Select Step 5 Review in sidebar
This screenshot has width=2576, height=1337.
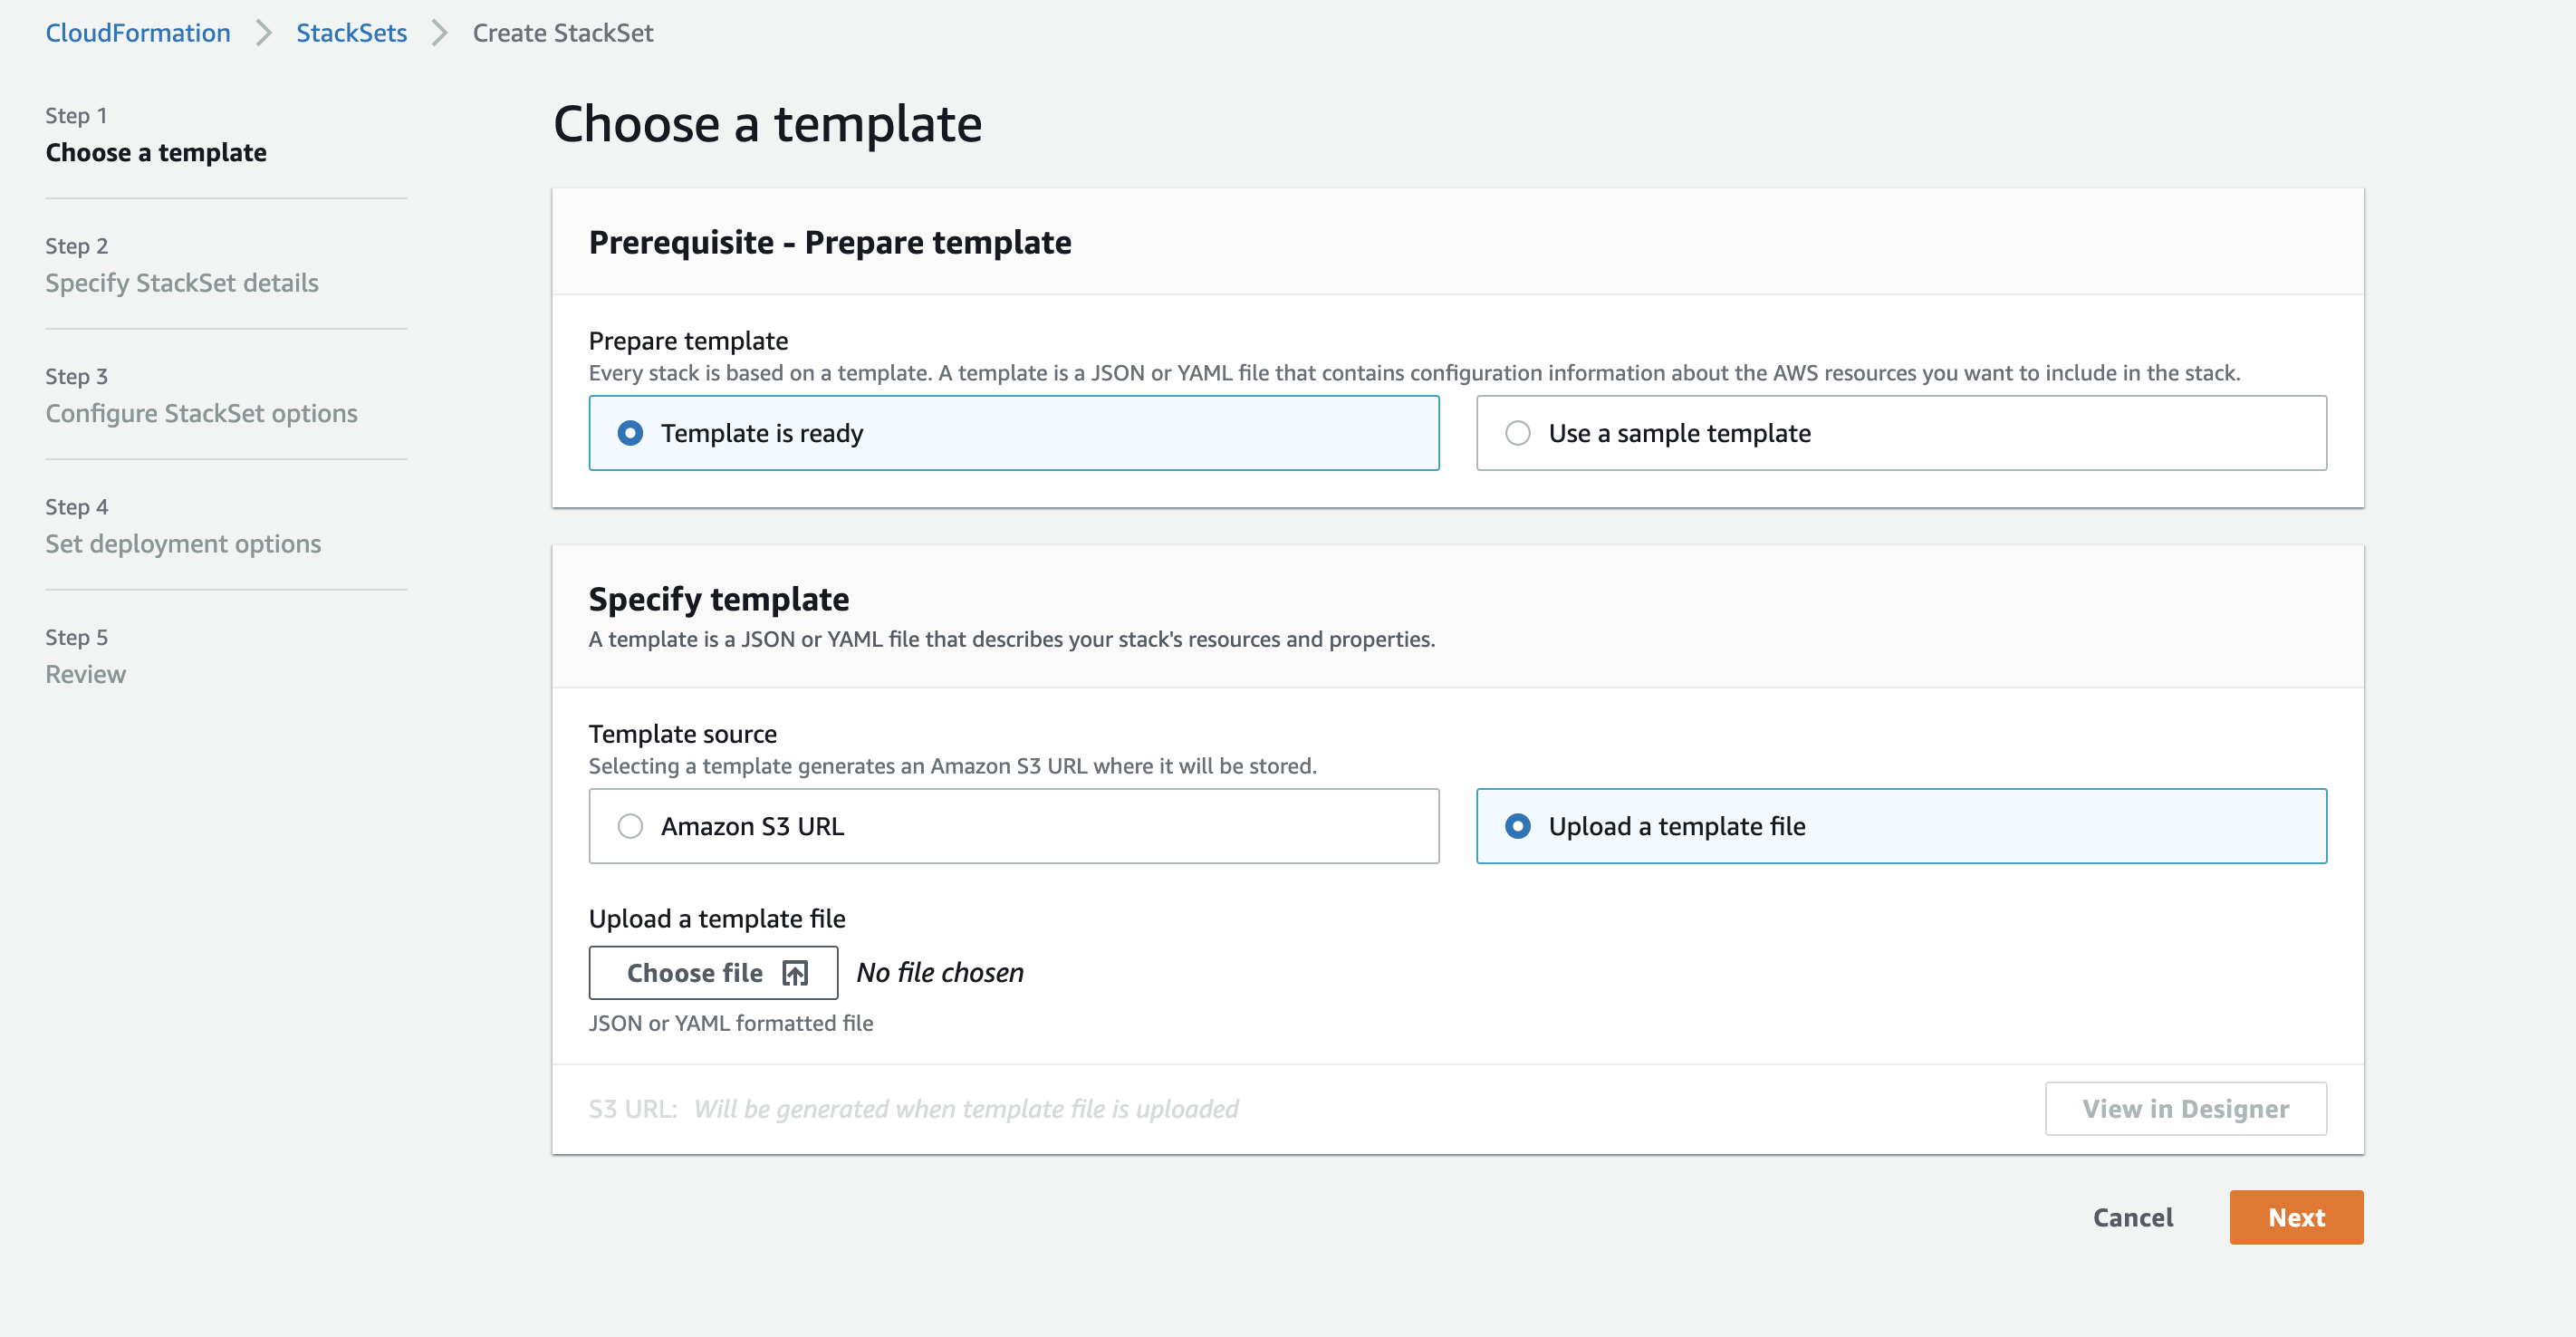click(x=85, y=673)
